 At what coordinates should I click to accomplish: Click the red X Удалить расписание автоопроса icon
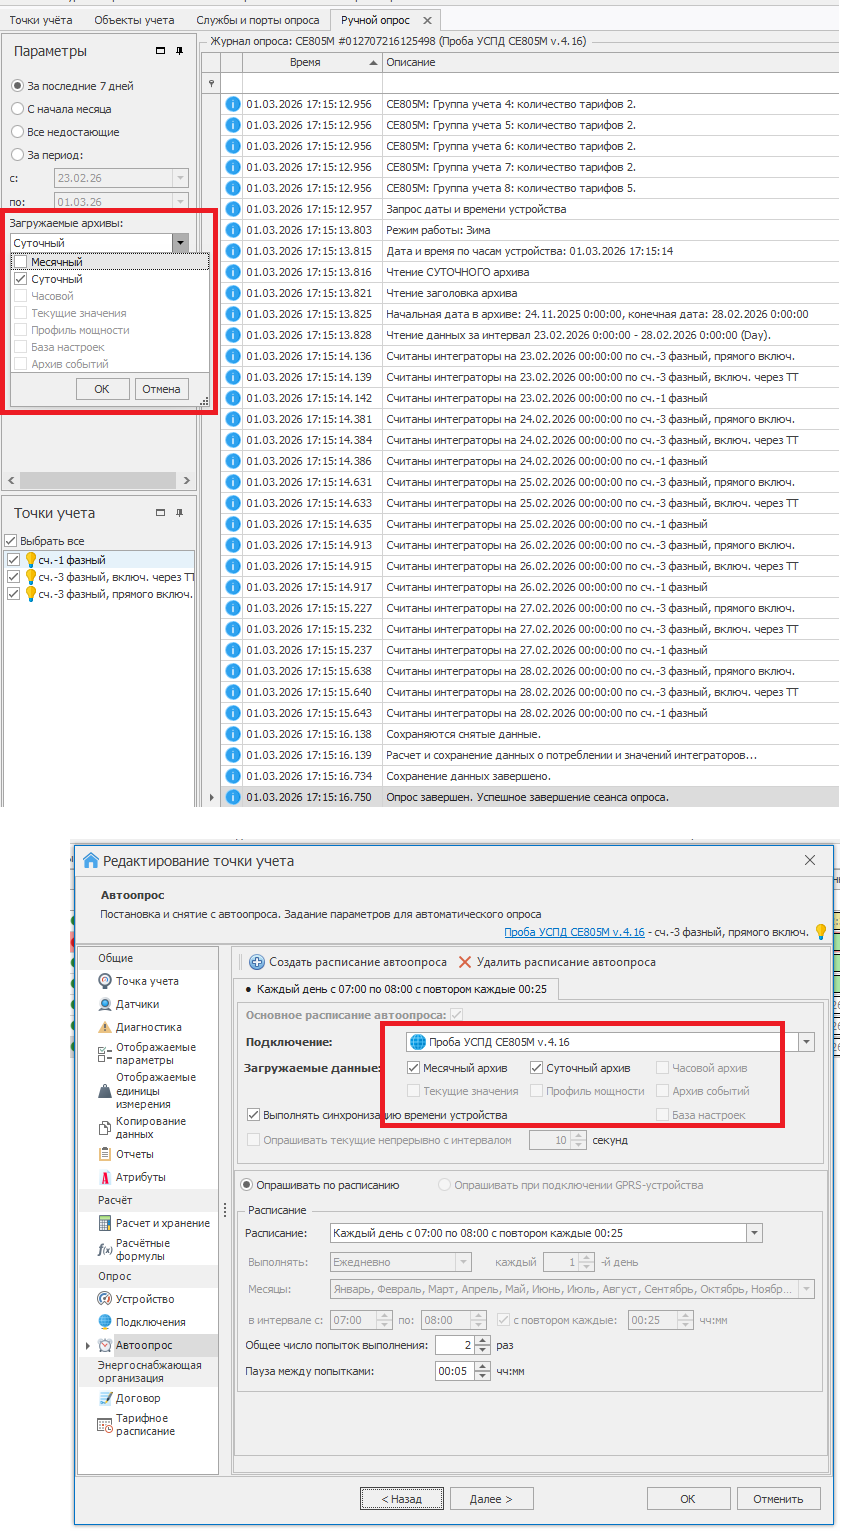coord(464,962)
